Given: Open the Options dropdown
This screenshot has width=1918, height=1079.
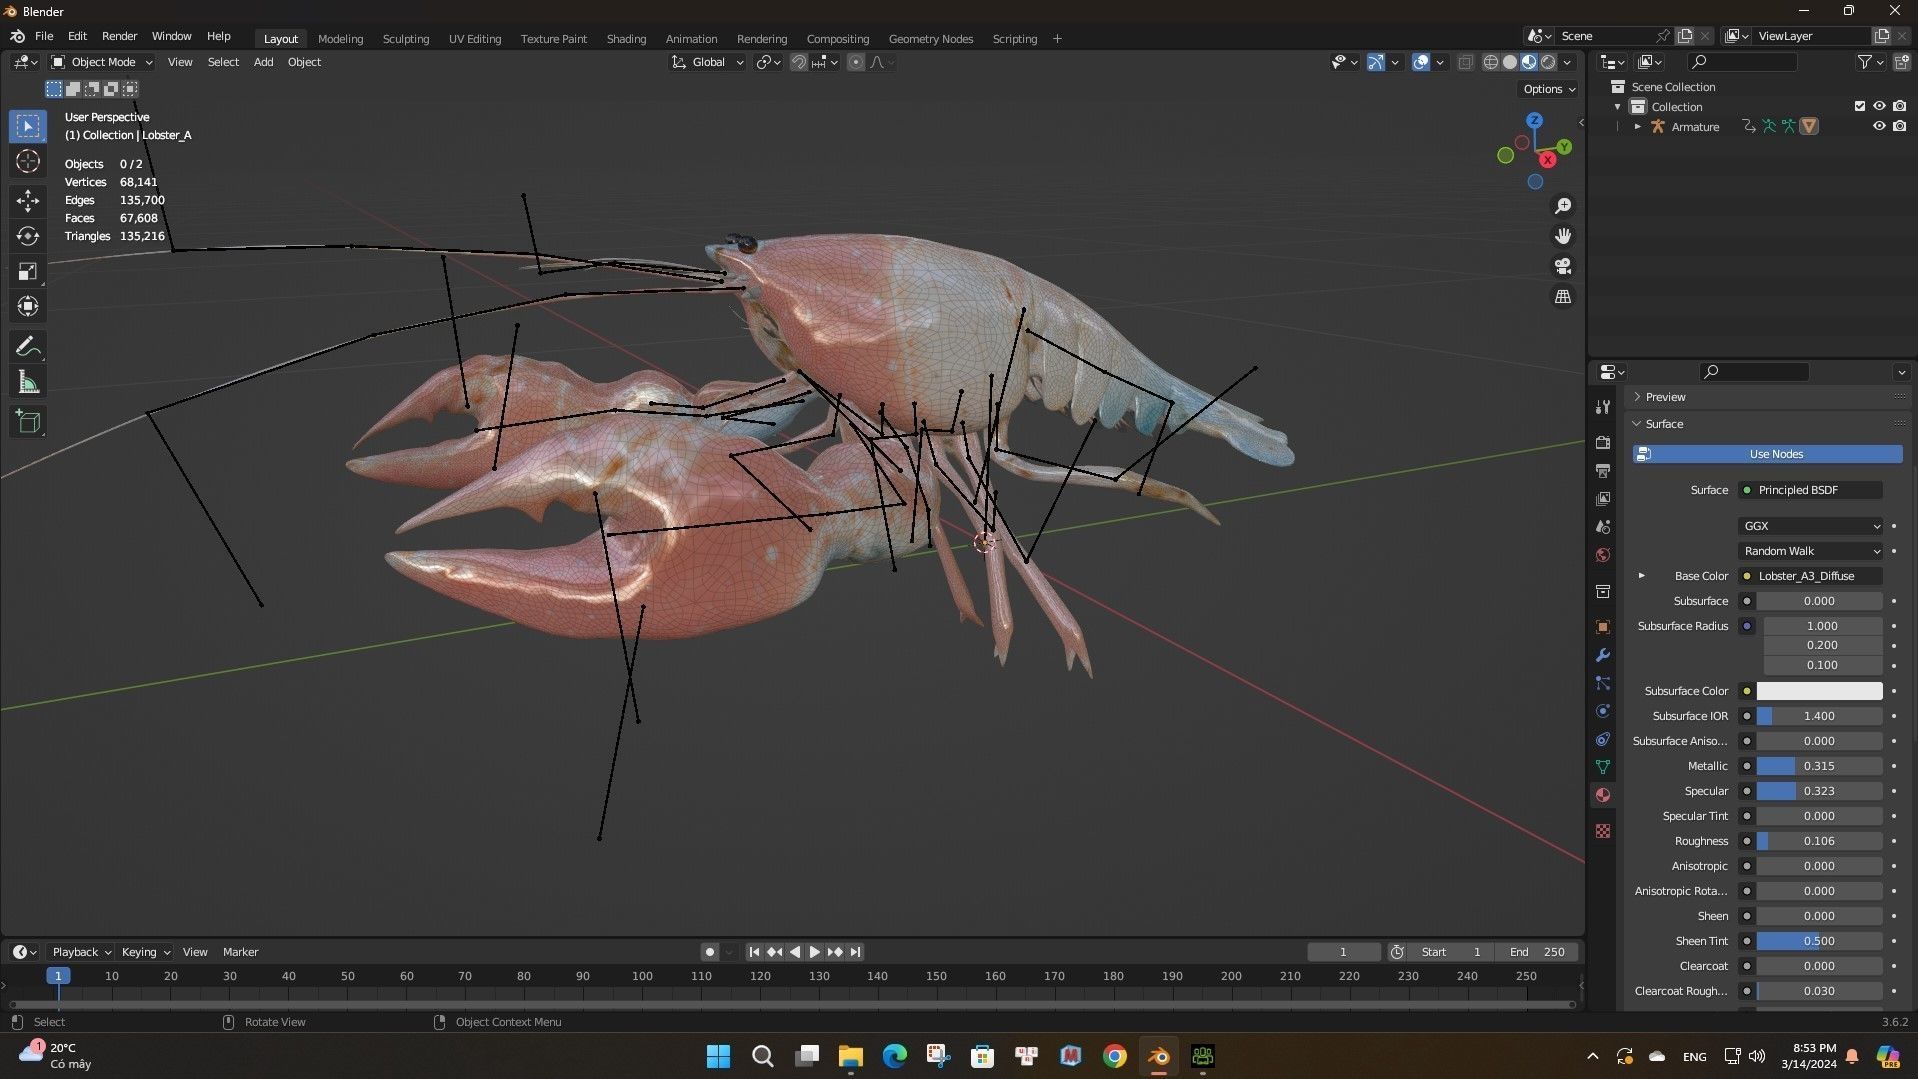Looking at the screenshot, I should point(1548,89).
